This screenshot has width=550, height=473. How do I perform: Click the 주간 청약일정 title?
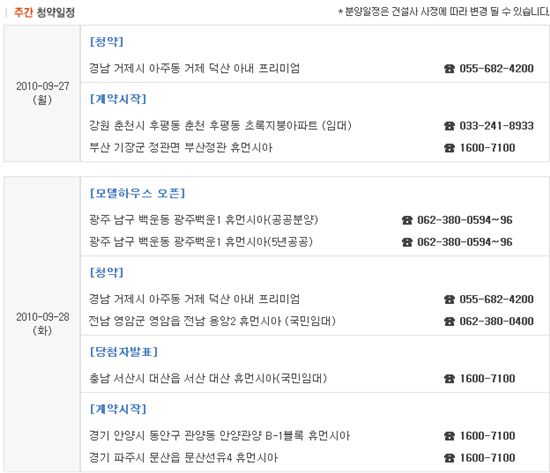(44, 12)
